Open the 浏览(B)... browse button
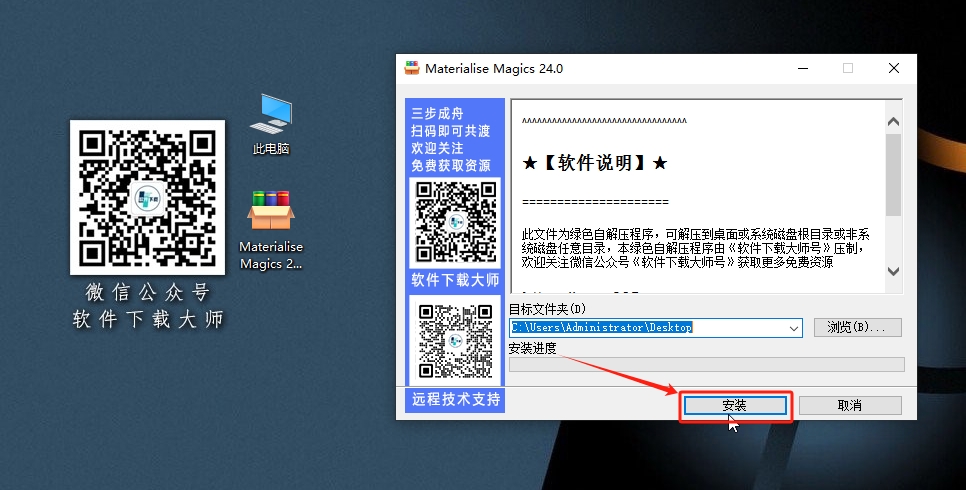The width and height of the screenshot is (966, 490). tap(857, 327)
